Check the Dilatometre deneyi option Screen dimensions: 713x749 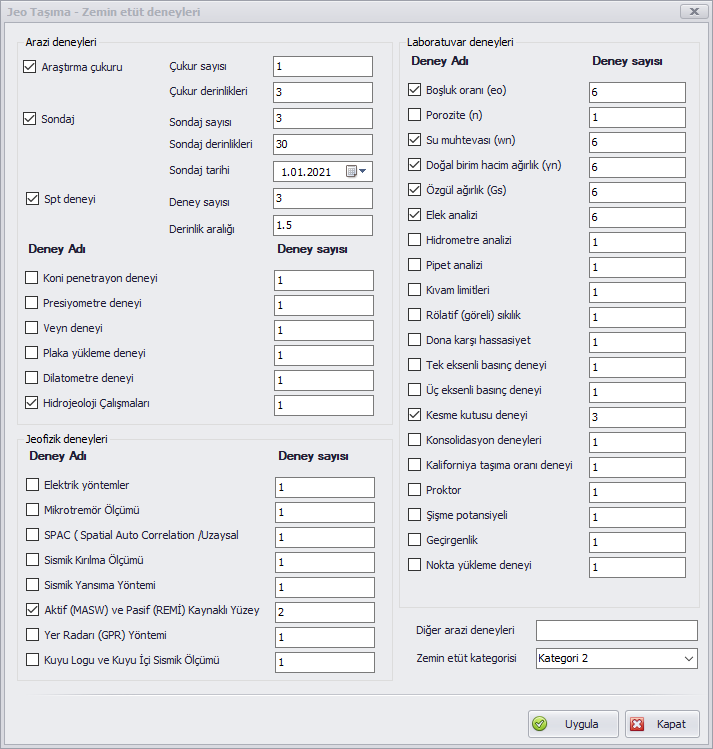coord(32,377)
